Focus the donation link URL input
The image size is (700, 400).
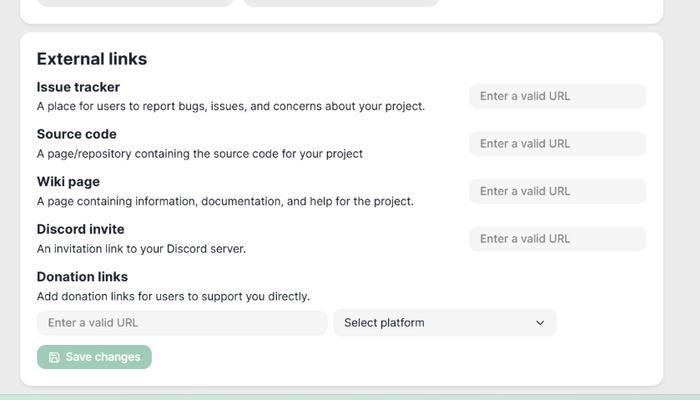(x=182, y=323)
